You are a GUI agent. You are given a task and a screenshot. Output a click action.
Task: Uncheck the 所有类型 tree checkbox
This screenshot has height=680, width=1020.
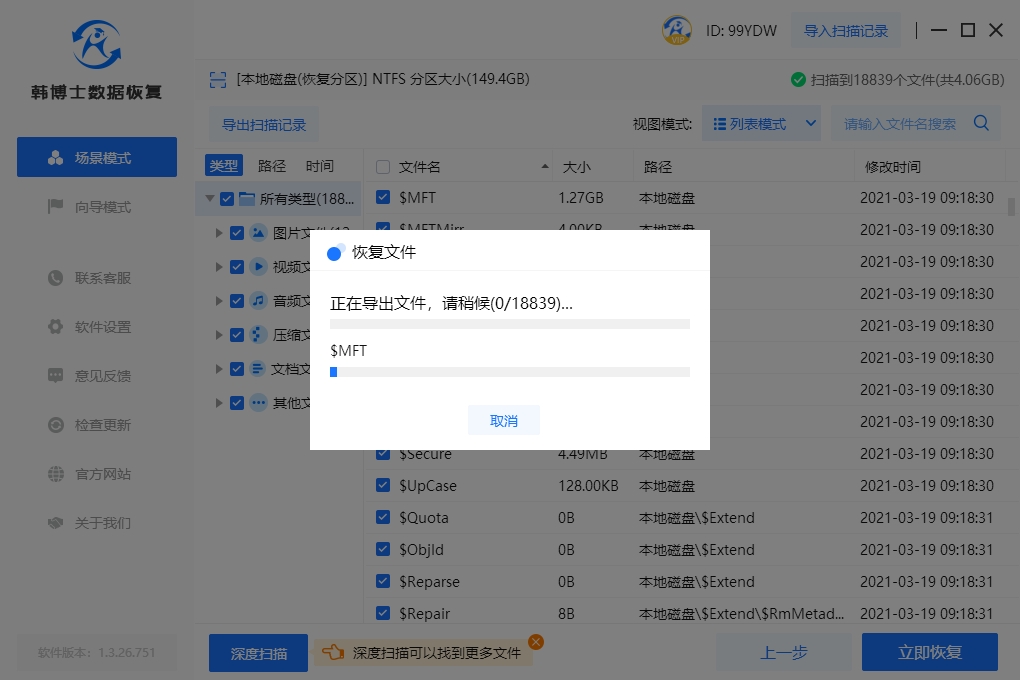pos(227,199)
